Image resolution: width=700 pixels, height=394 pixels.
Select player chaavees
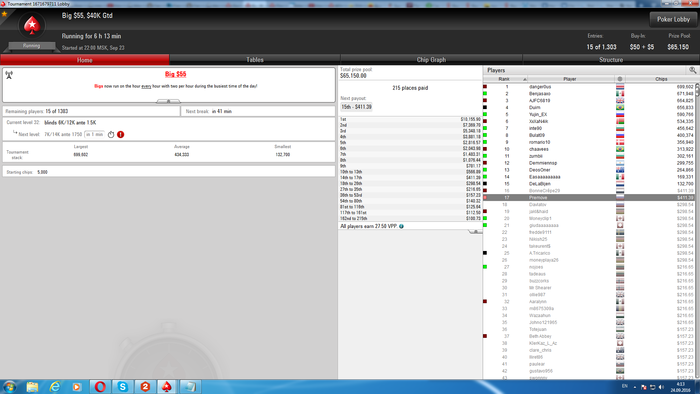[589, 149]
